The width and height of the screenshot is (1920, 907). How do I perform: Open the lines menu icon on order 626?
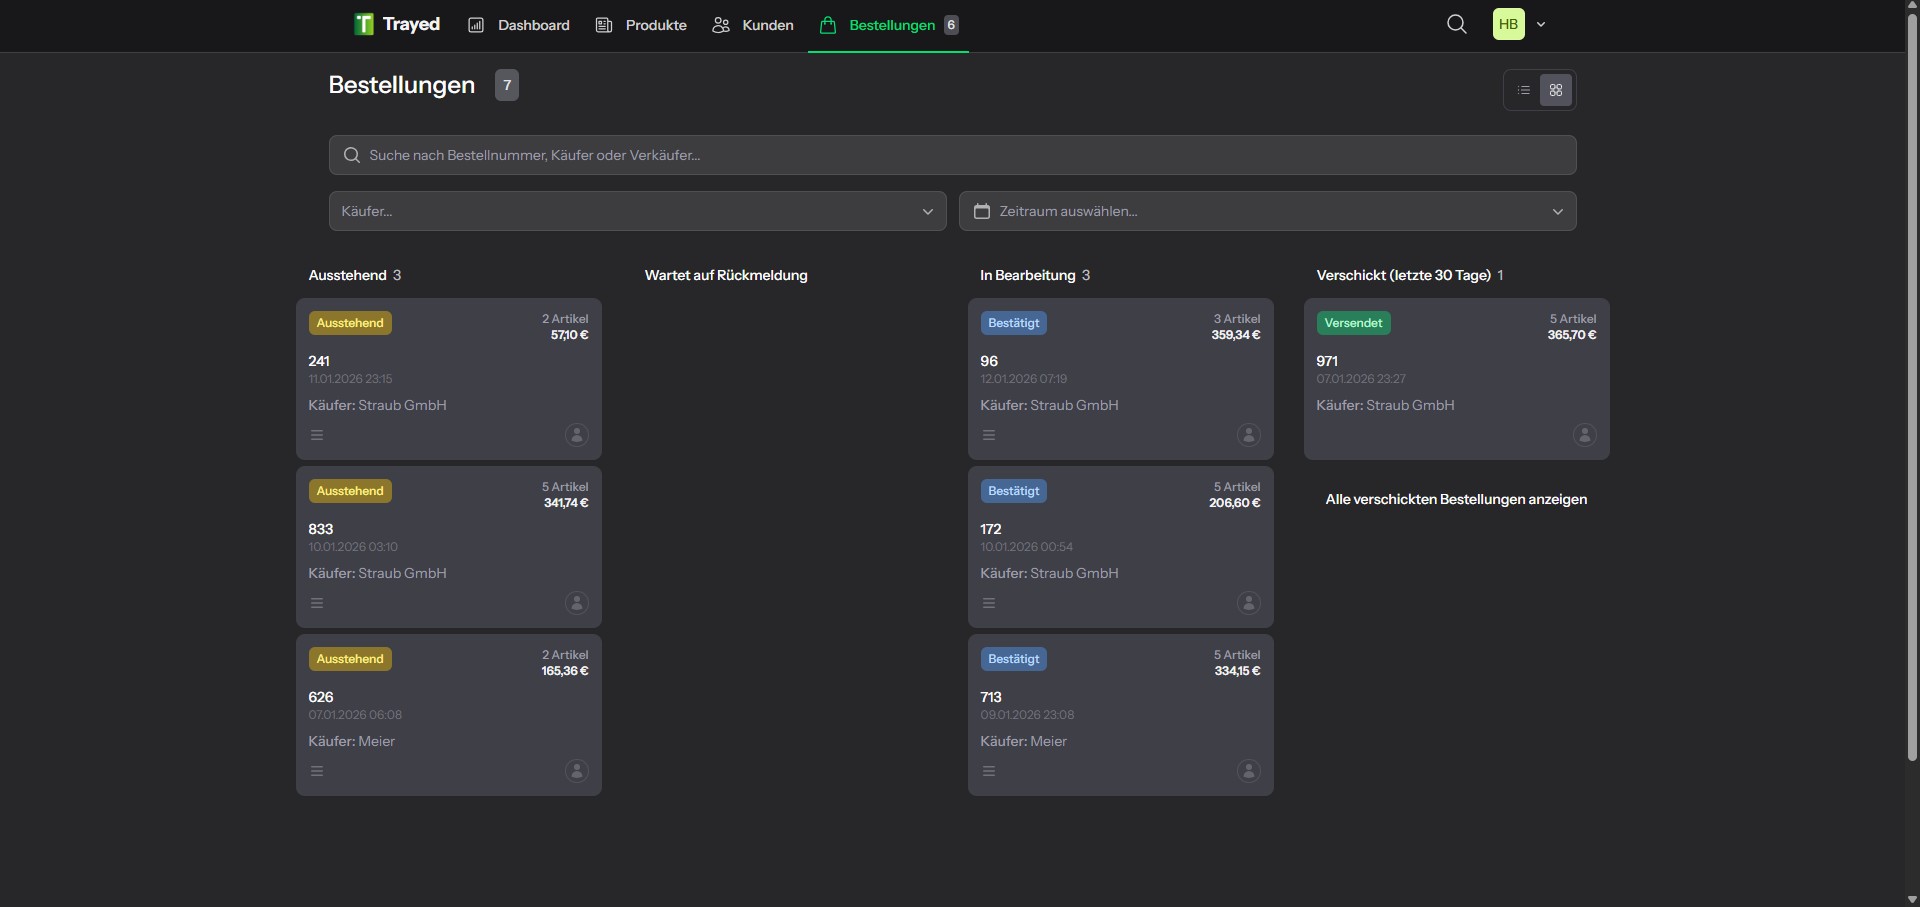coord(317,771)
